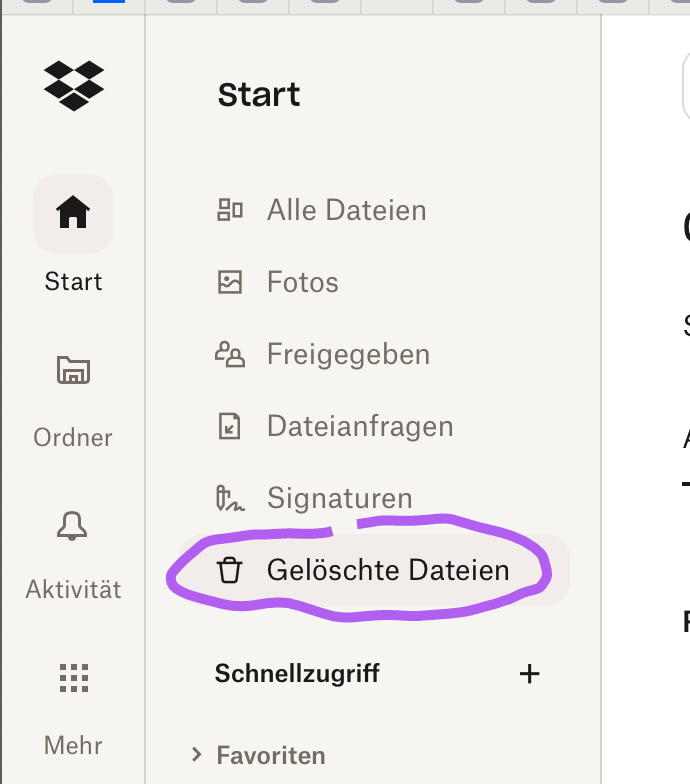690x784 pixels.
Task: Open Dateianfragen from the sidebar
Action: (360, 426)
